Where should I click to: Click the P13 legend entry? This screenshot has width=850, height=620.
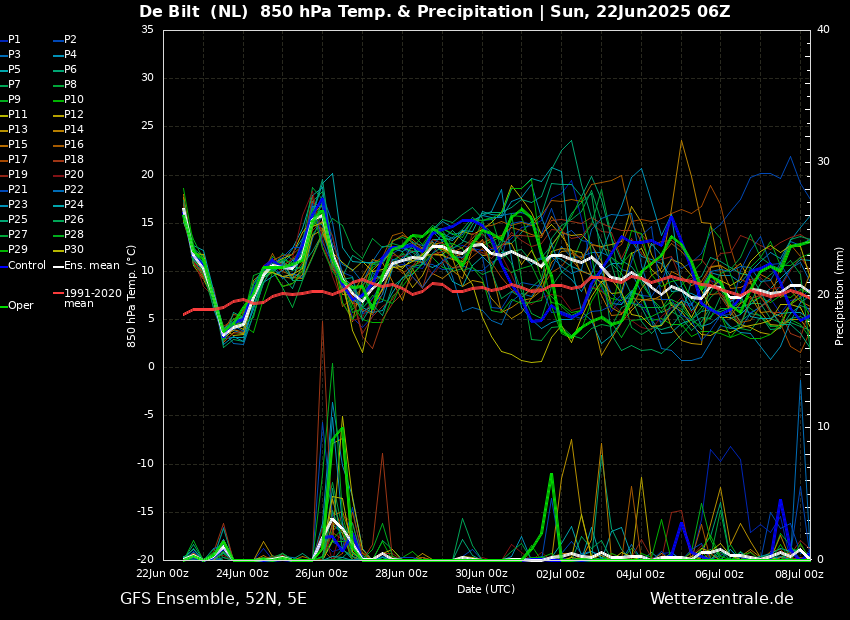[x=14, y=130]
